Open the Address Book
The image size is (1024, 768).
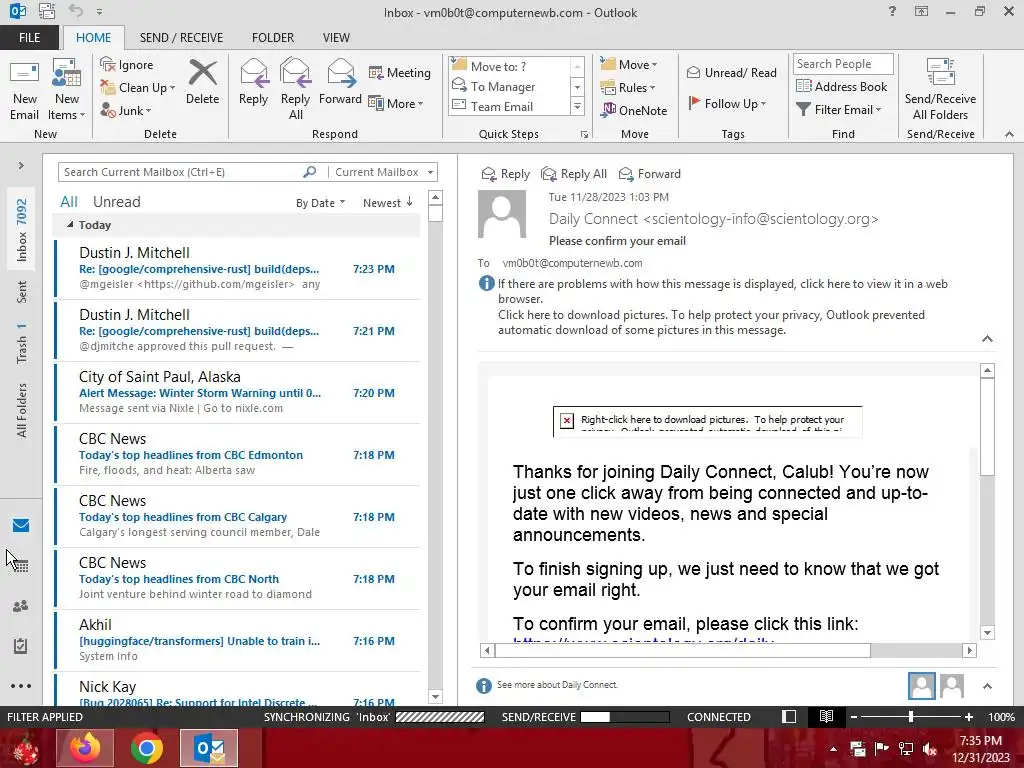(x=841, y=86)
